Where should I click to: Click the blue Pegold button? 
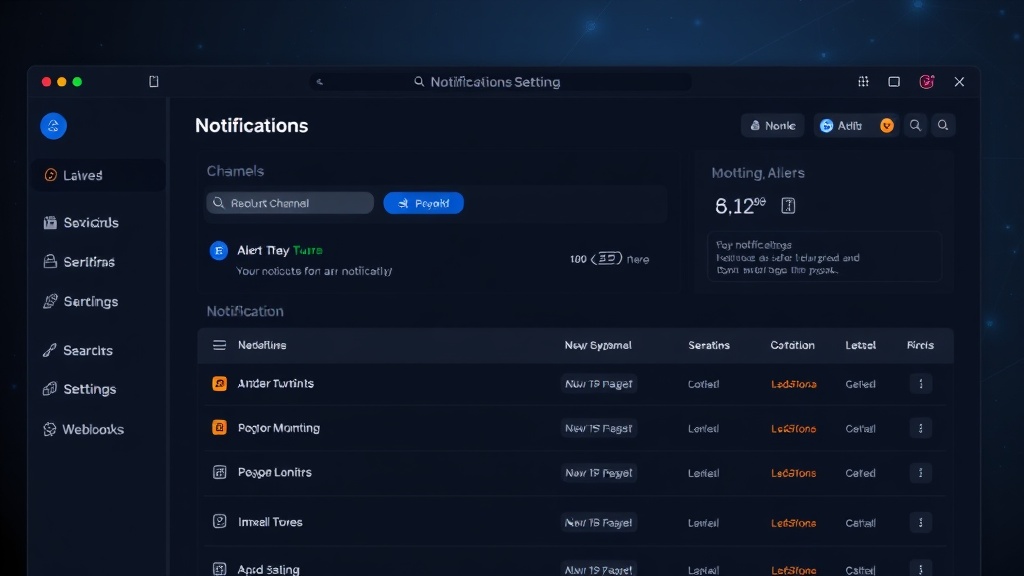click(x=423, y=202)
